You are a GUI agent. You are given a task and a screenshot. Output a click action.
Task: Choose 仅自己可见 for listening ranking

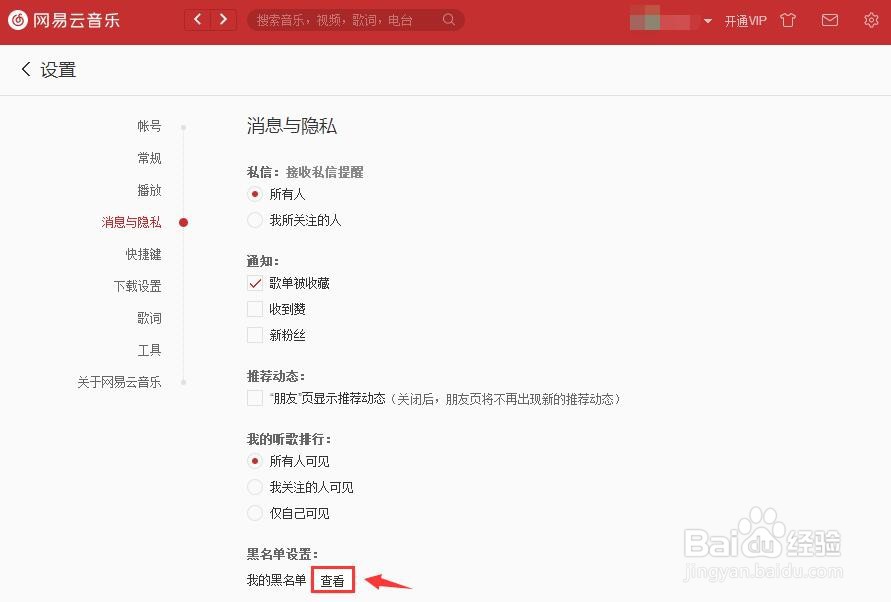point(255,513)
